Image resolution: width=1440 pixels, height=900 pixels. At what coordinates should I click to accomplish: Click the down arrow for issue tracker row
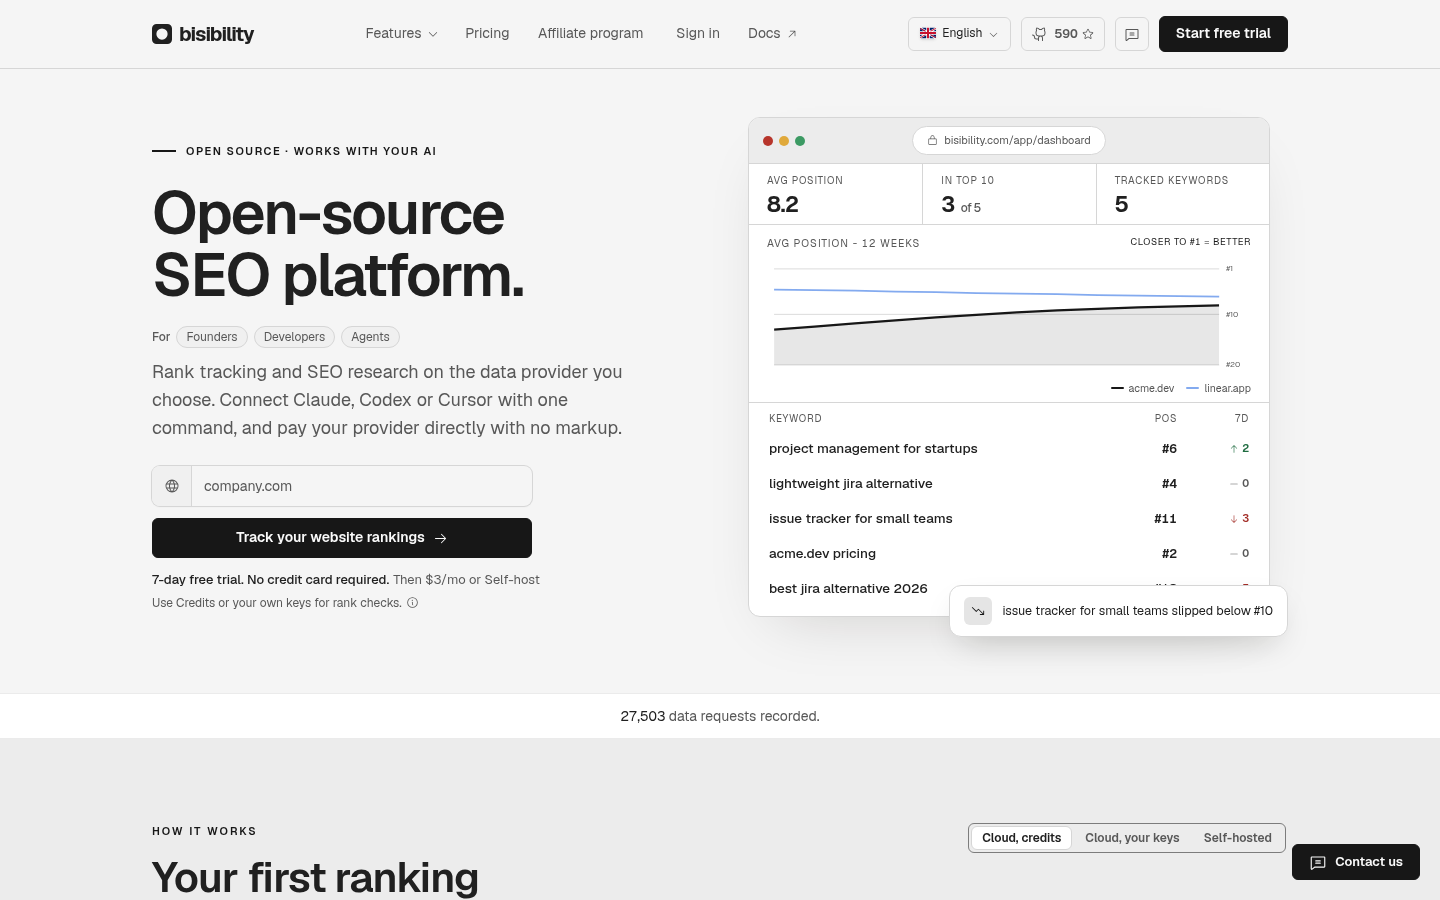click(1234, 518)
